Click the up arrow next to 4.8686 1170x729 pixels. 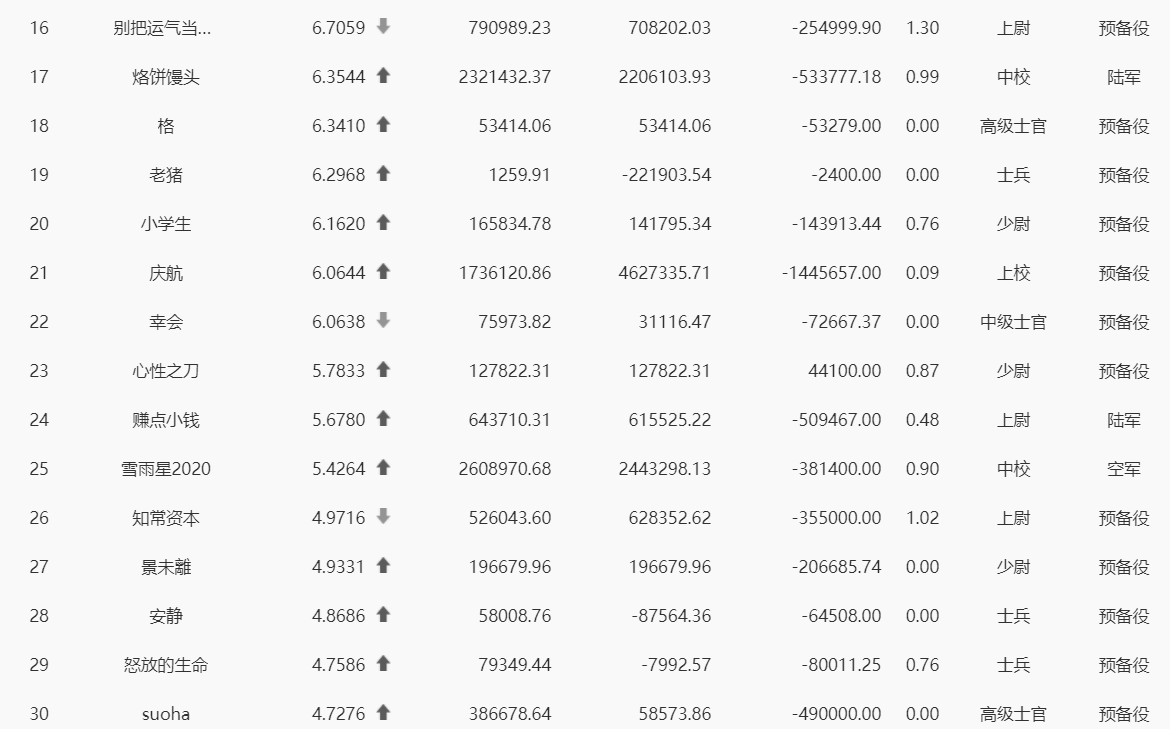(x=383, y=615)
